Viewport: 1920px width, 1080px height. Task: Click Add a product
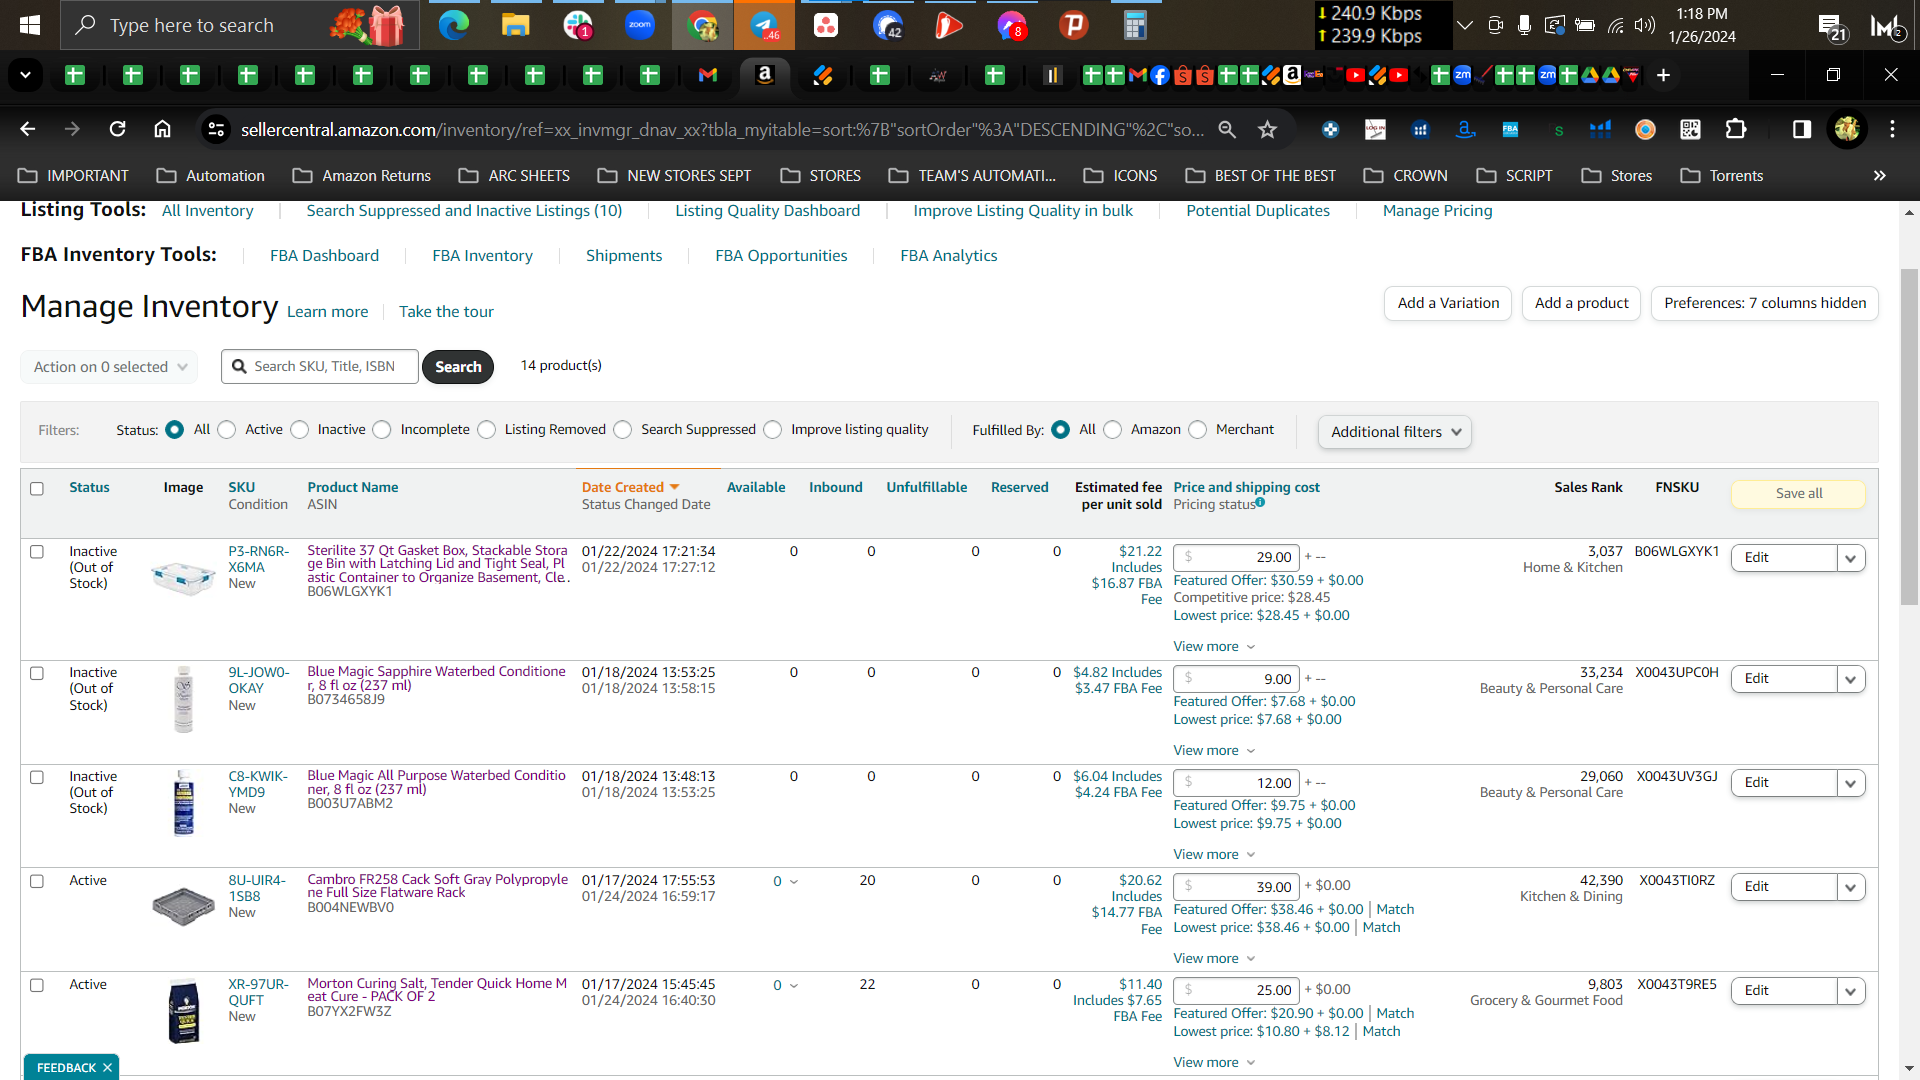click(x=1581, y=303)
